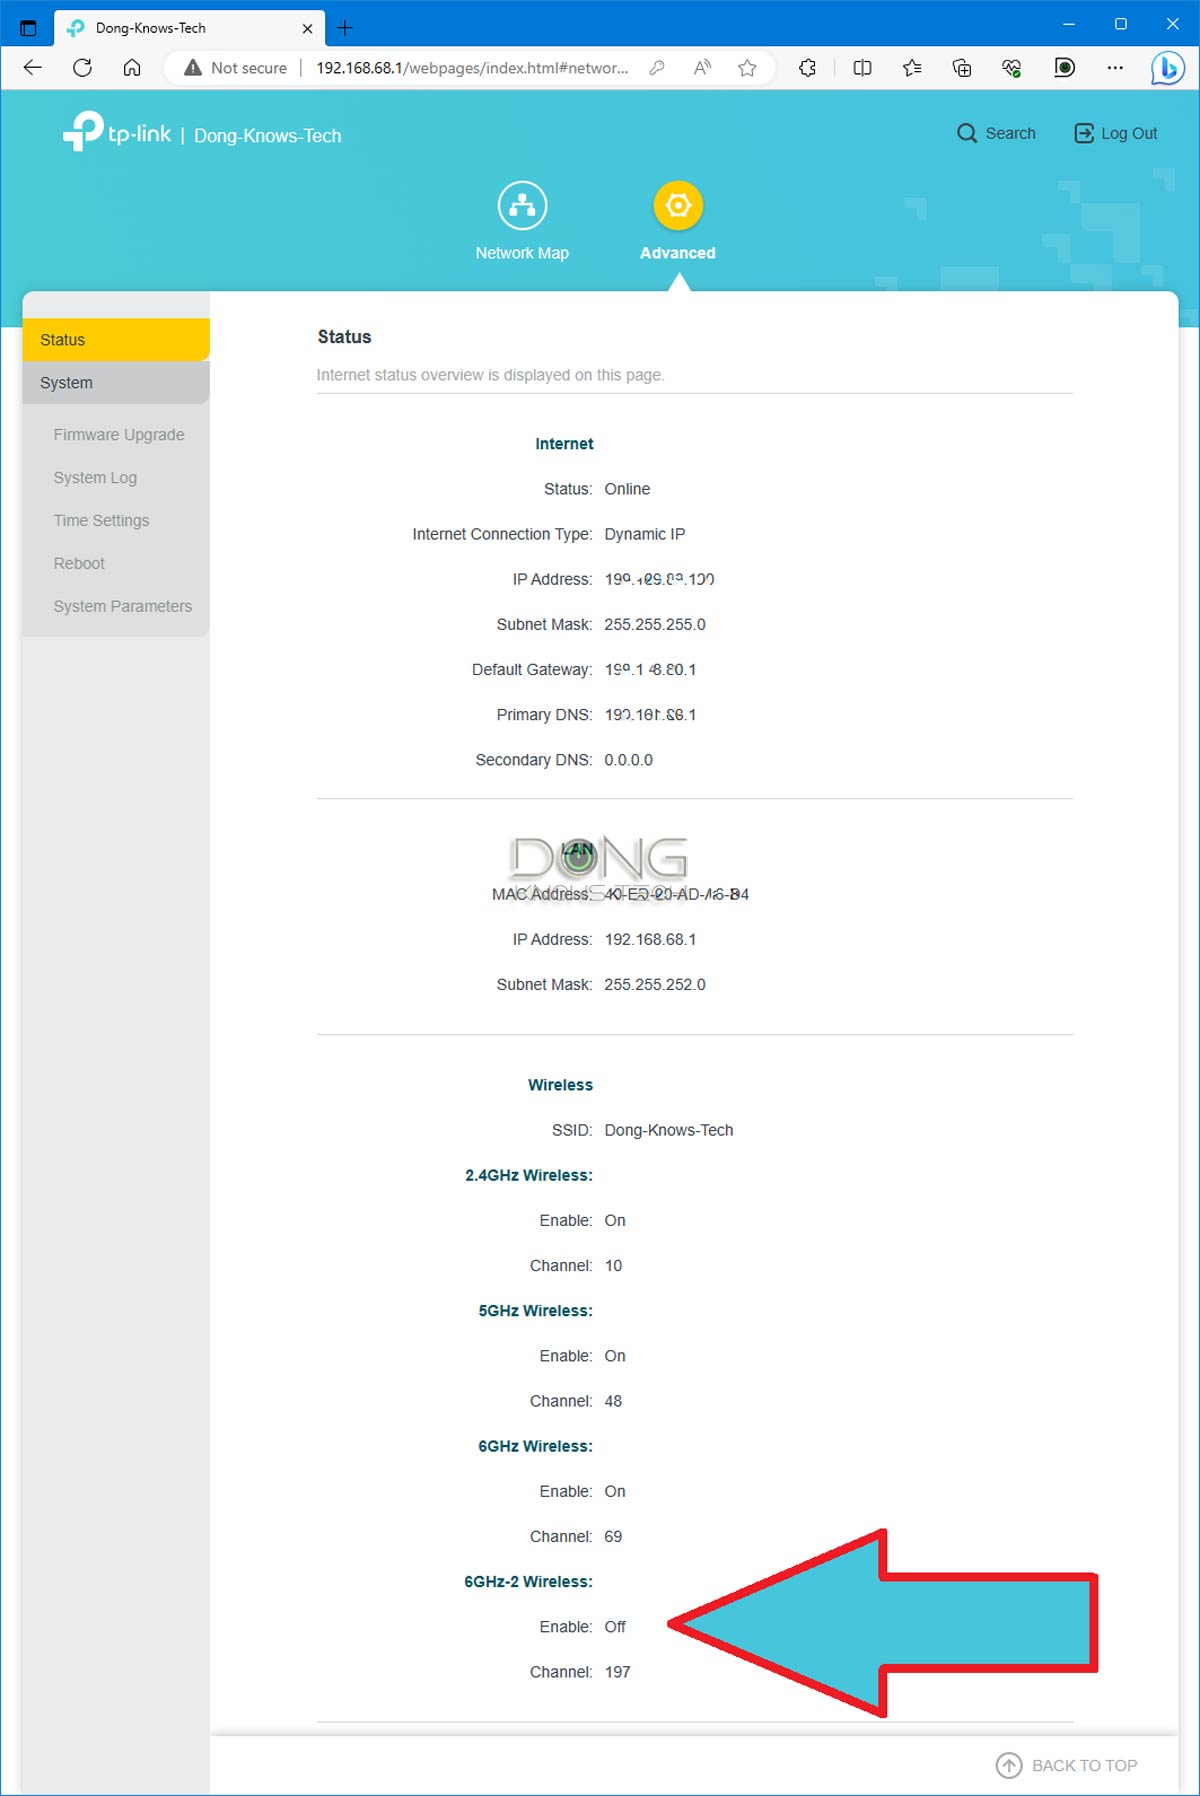Click the Not secure warning icon
Screen dimensions: 1200x1796
coord(193,68)
